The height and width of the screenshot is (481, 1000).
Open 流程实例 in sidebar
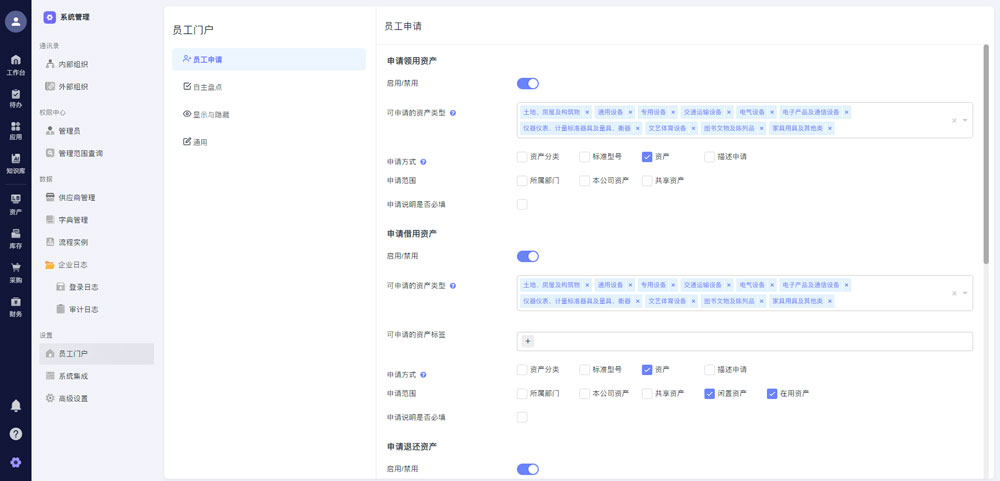click(96, 242)
